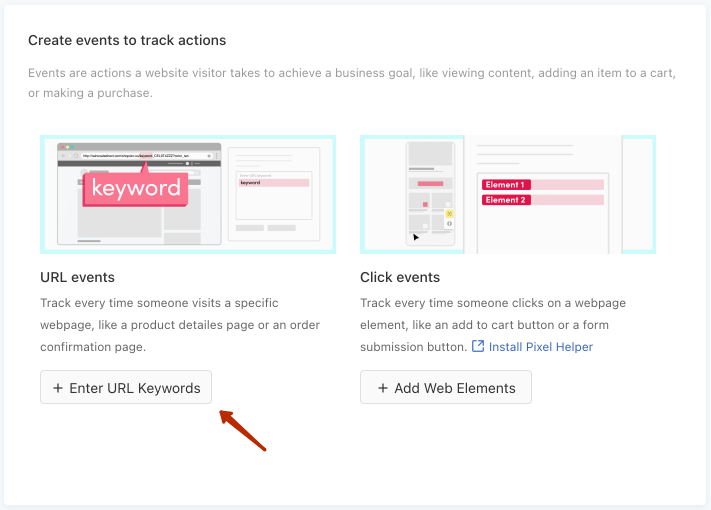Viewport: 711px width, 510px height.
Task: Click the Add Web Elements button
Action: pos(445,388)
